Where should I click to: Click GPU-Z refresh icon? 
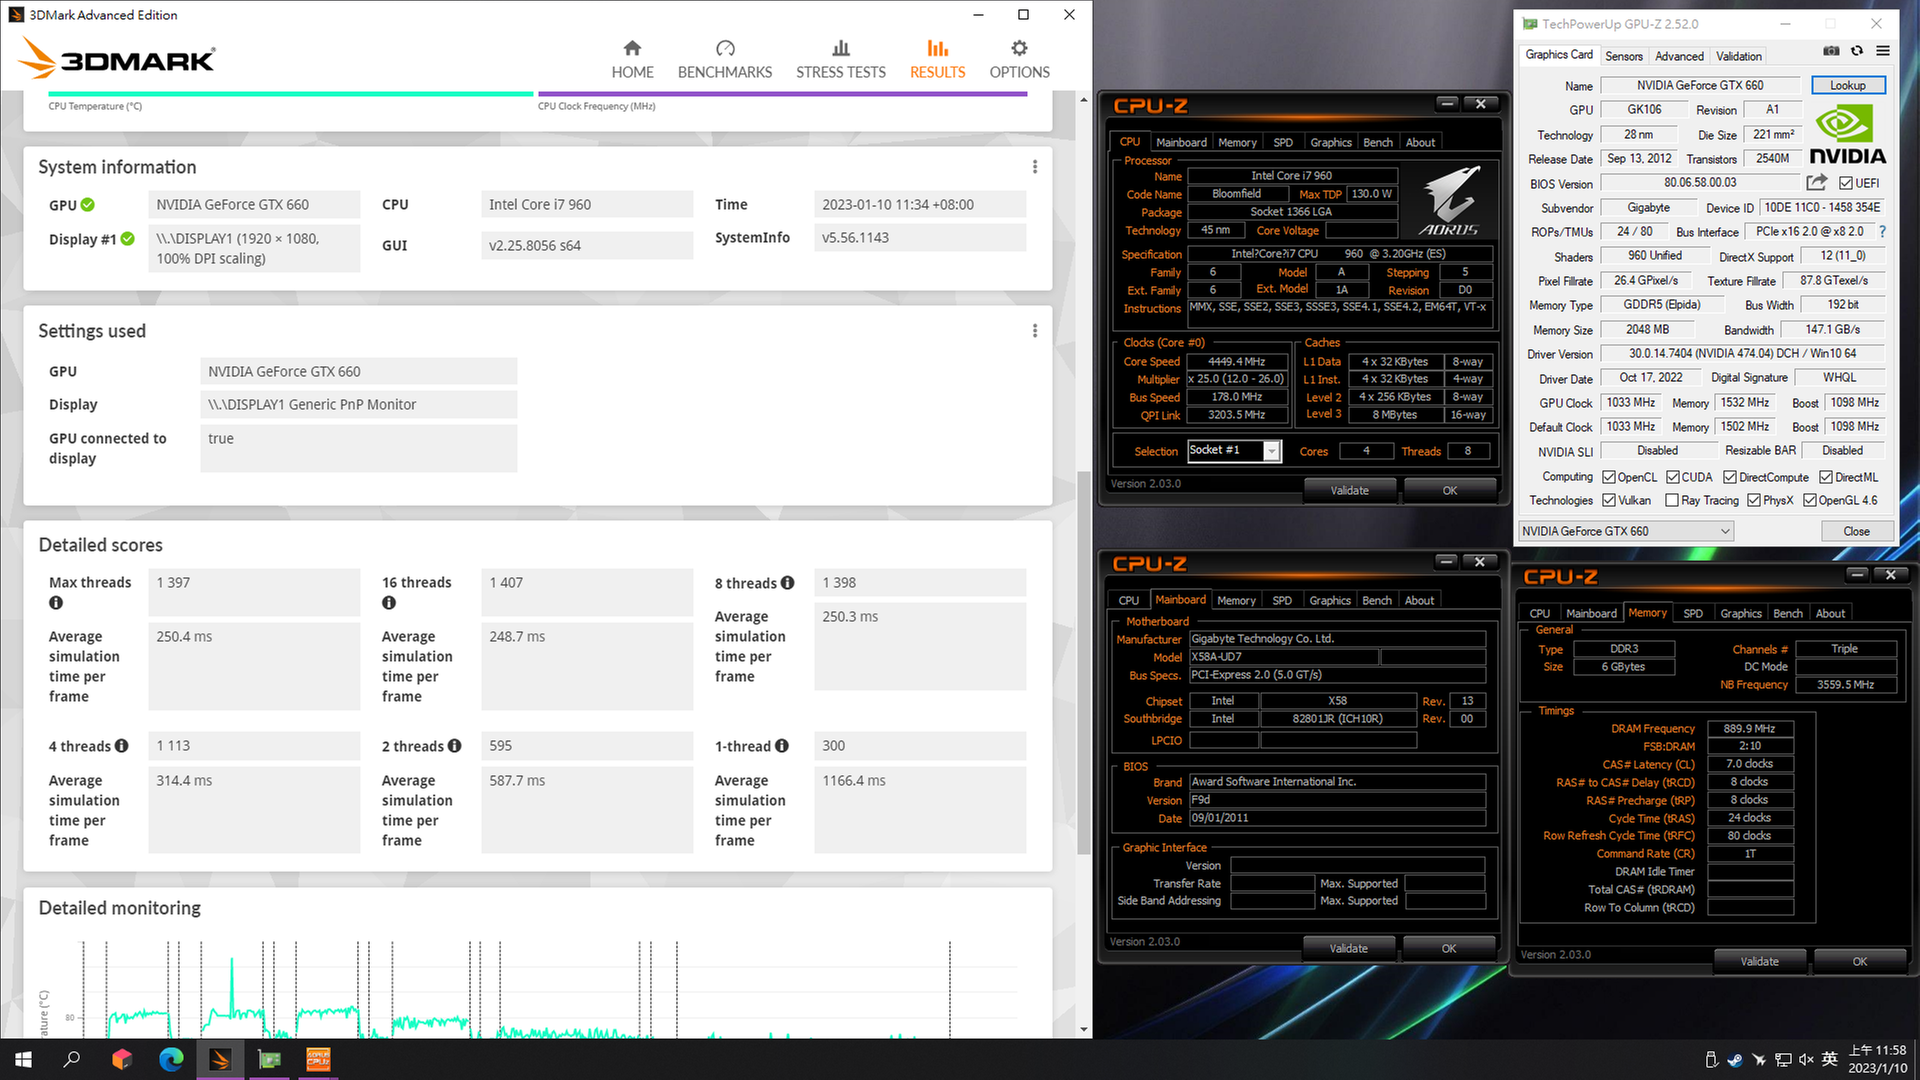(x=1857, y=52)
